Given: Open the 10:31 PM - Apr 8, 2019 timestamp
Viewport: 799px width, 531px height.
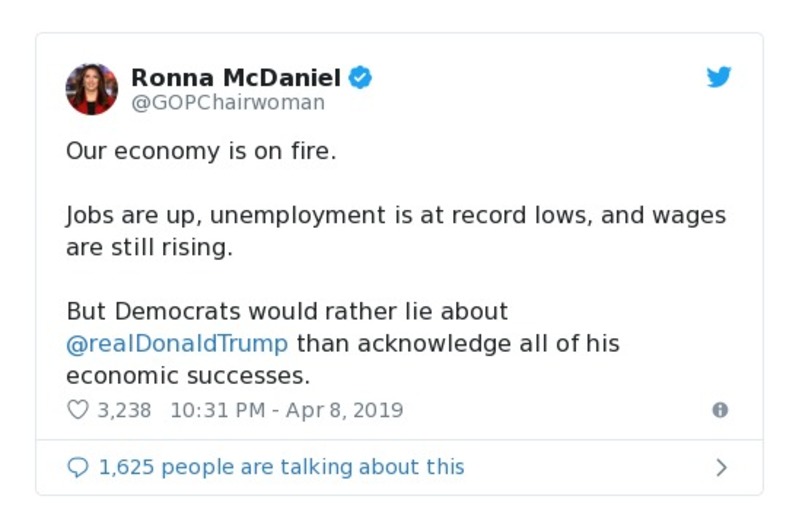Looking at the screenshot, I should pos(287,410).
